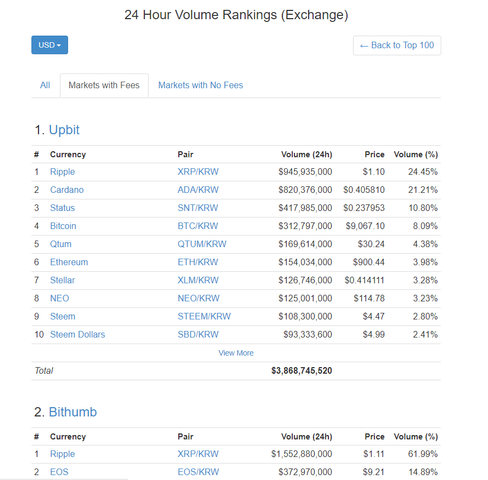Switch to the All tab
This screenshot has width=488, height=480.
[45, 85]
